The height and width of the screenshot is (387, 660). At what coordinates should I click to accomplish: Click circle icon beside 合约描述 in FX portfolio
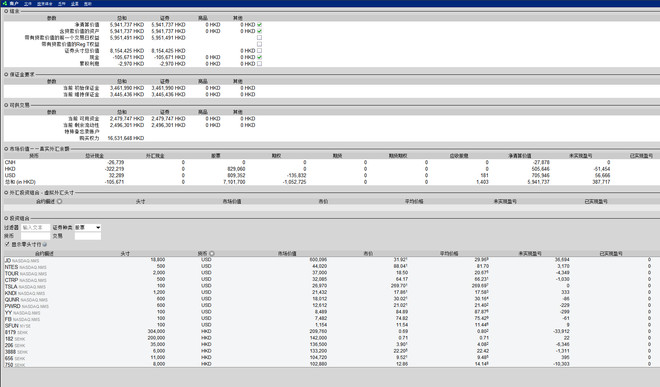point(59,202)
